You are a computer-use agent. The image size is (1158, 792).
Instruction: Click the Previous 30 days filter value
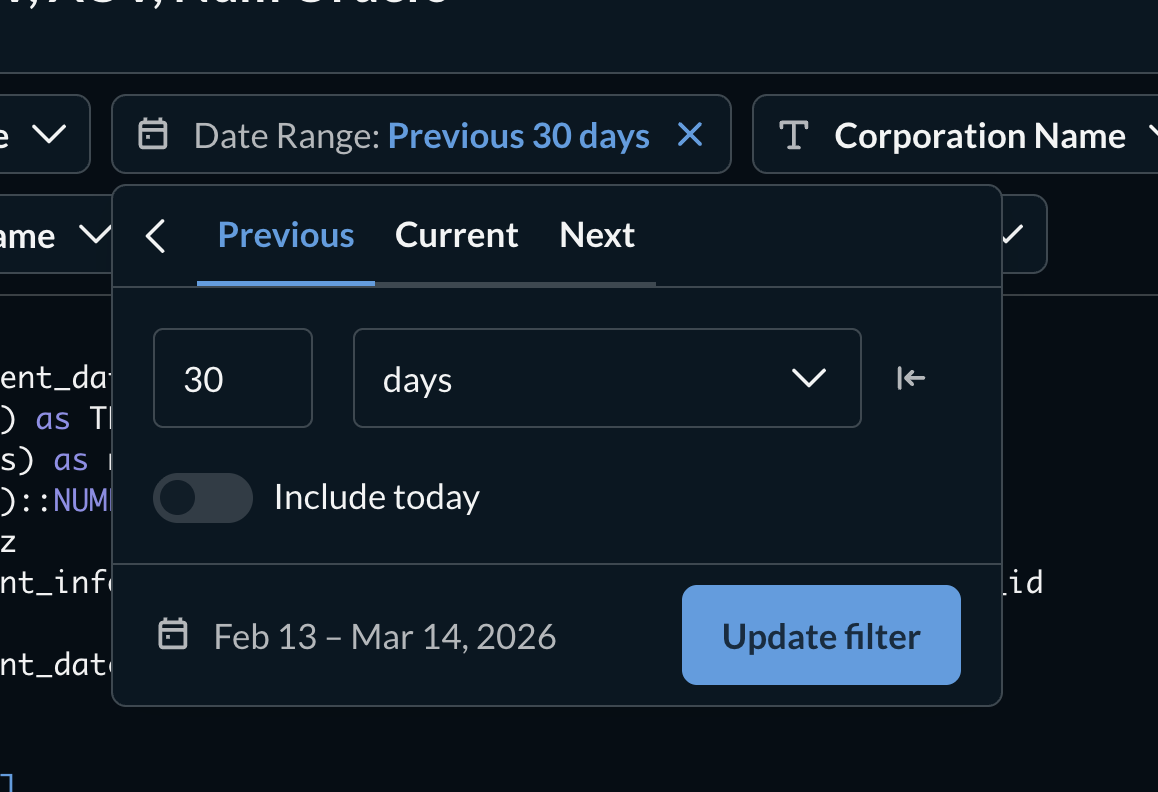pos(518,135)
